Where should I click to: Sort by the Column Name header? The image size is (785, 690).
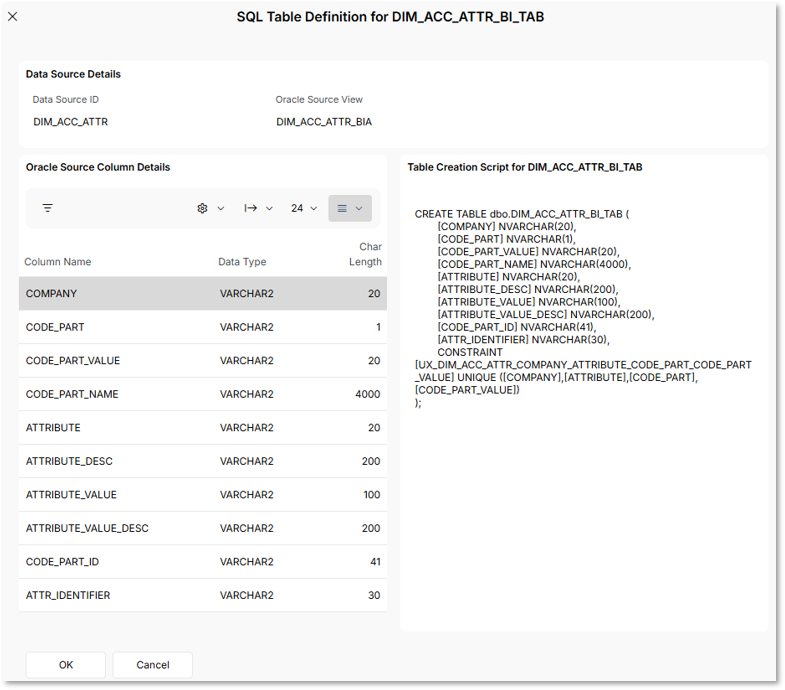click(58, 261)
